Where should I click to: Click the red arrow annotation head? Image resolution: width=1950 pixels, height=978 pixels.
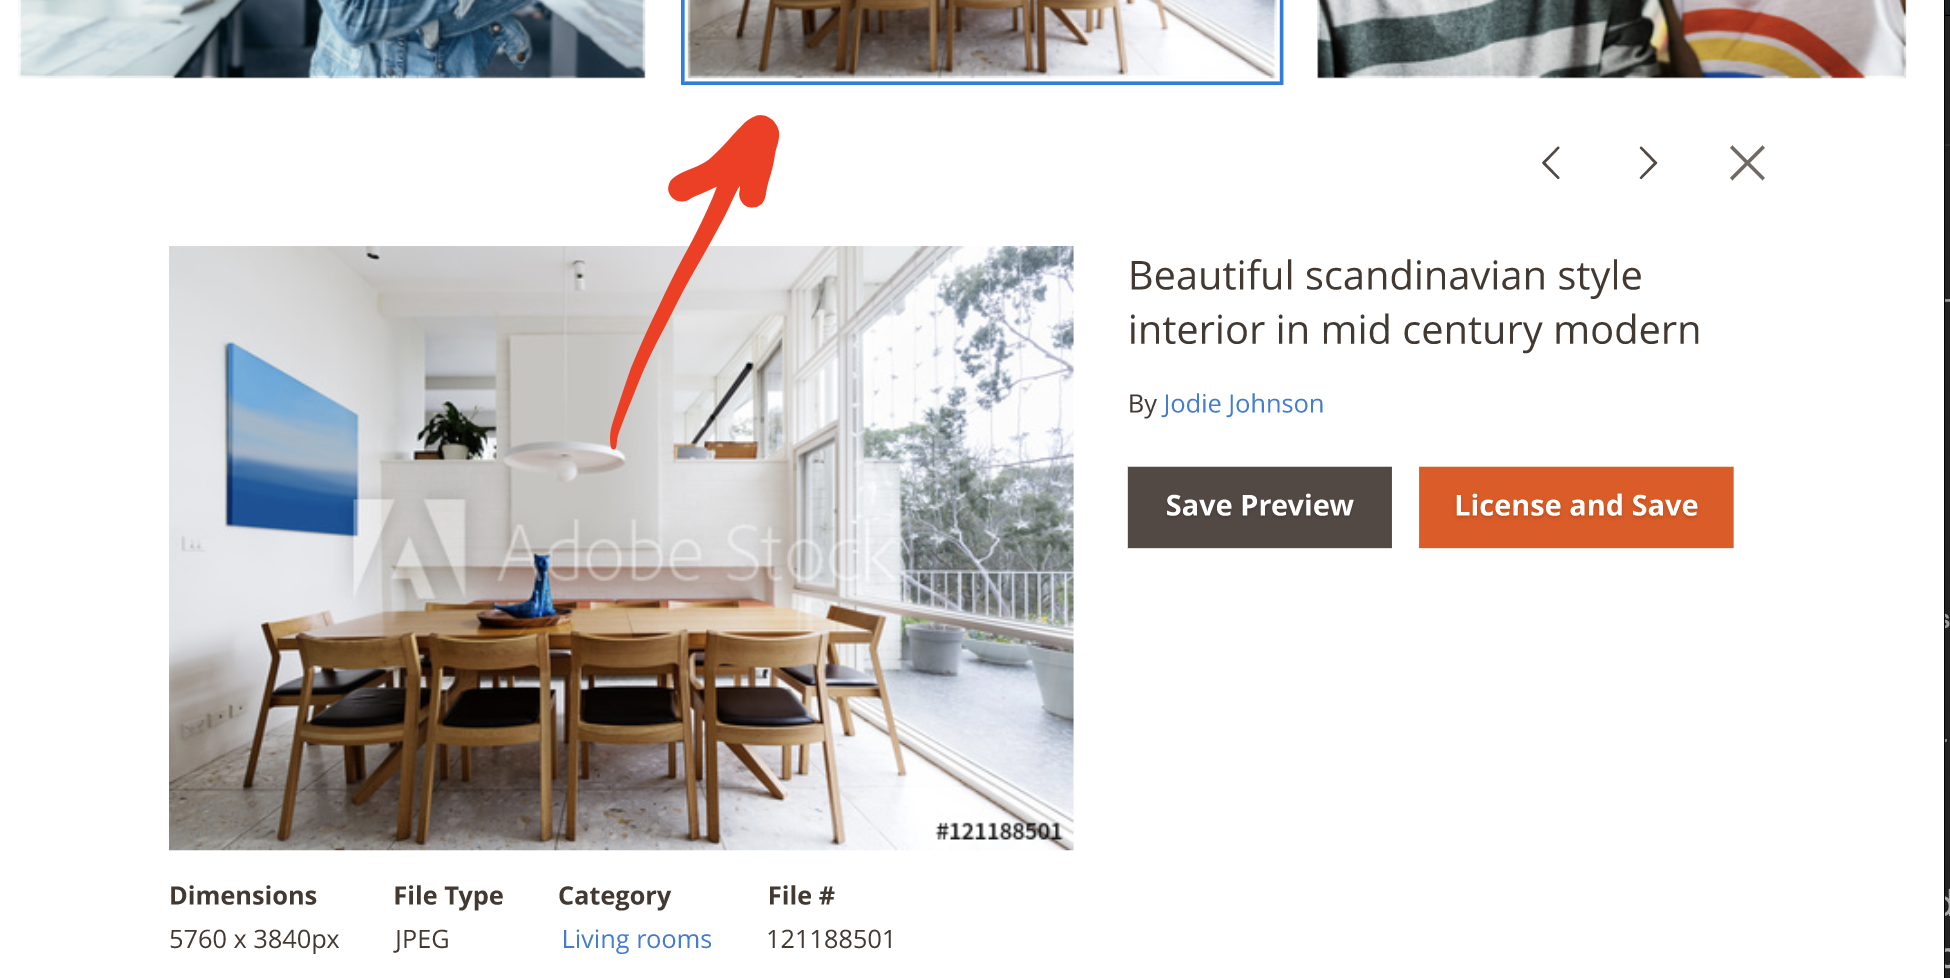click(737, 160)
